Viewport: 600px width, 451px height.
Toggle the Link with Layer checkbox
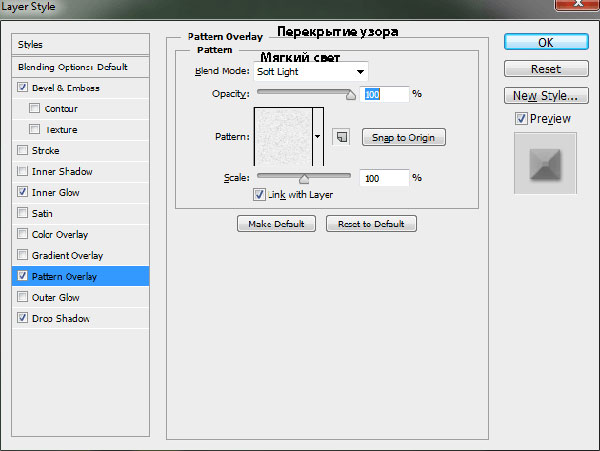[x=259, y=194]
